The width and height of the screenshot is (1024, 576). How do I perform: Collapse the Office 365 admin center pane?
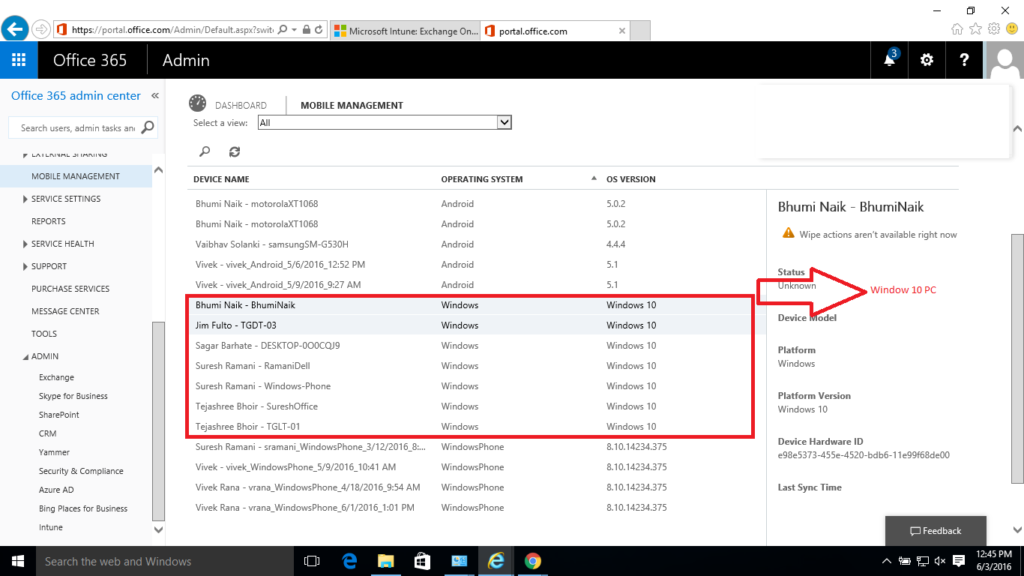coord(155,96)
